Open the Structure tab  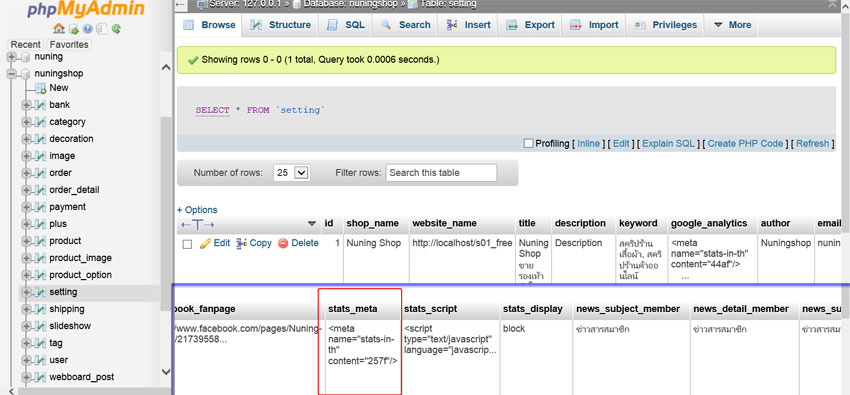280,25
